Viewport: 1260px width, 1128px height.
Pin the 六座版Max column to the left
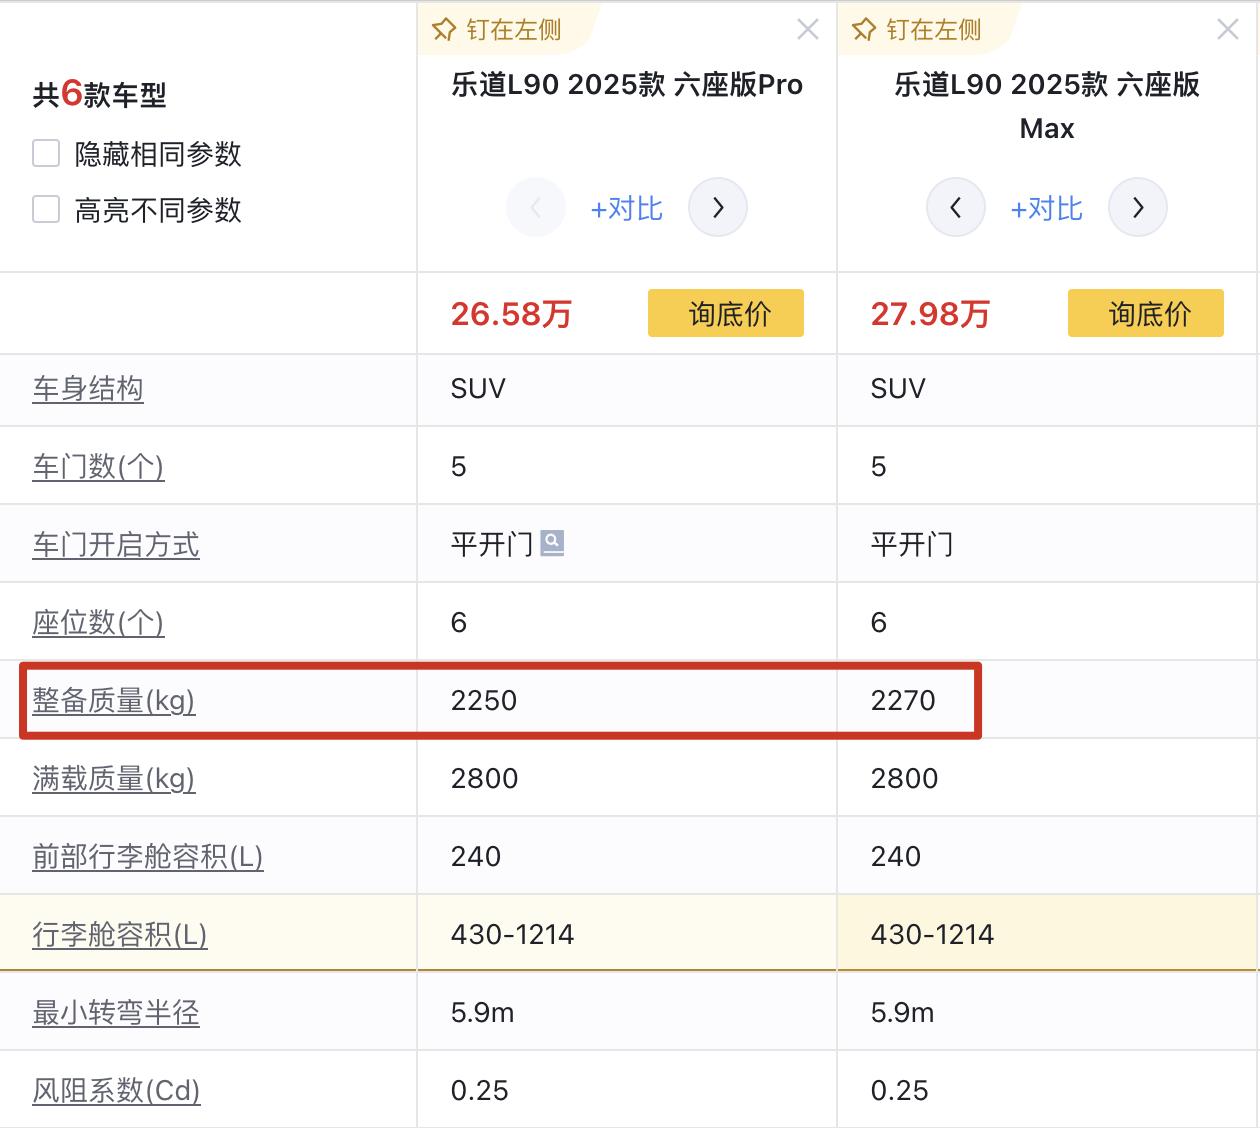pos(916,30)
